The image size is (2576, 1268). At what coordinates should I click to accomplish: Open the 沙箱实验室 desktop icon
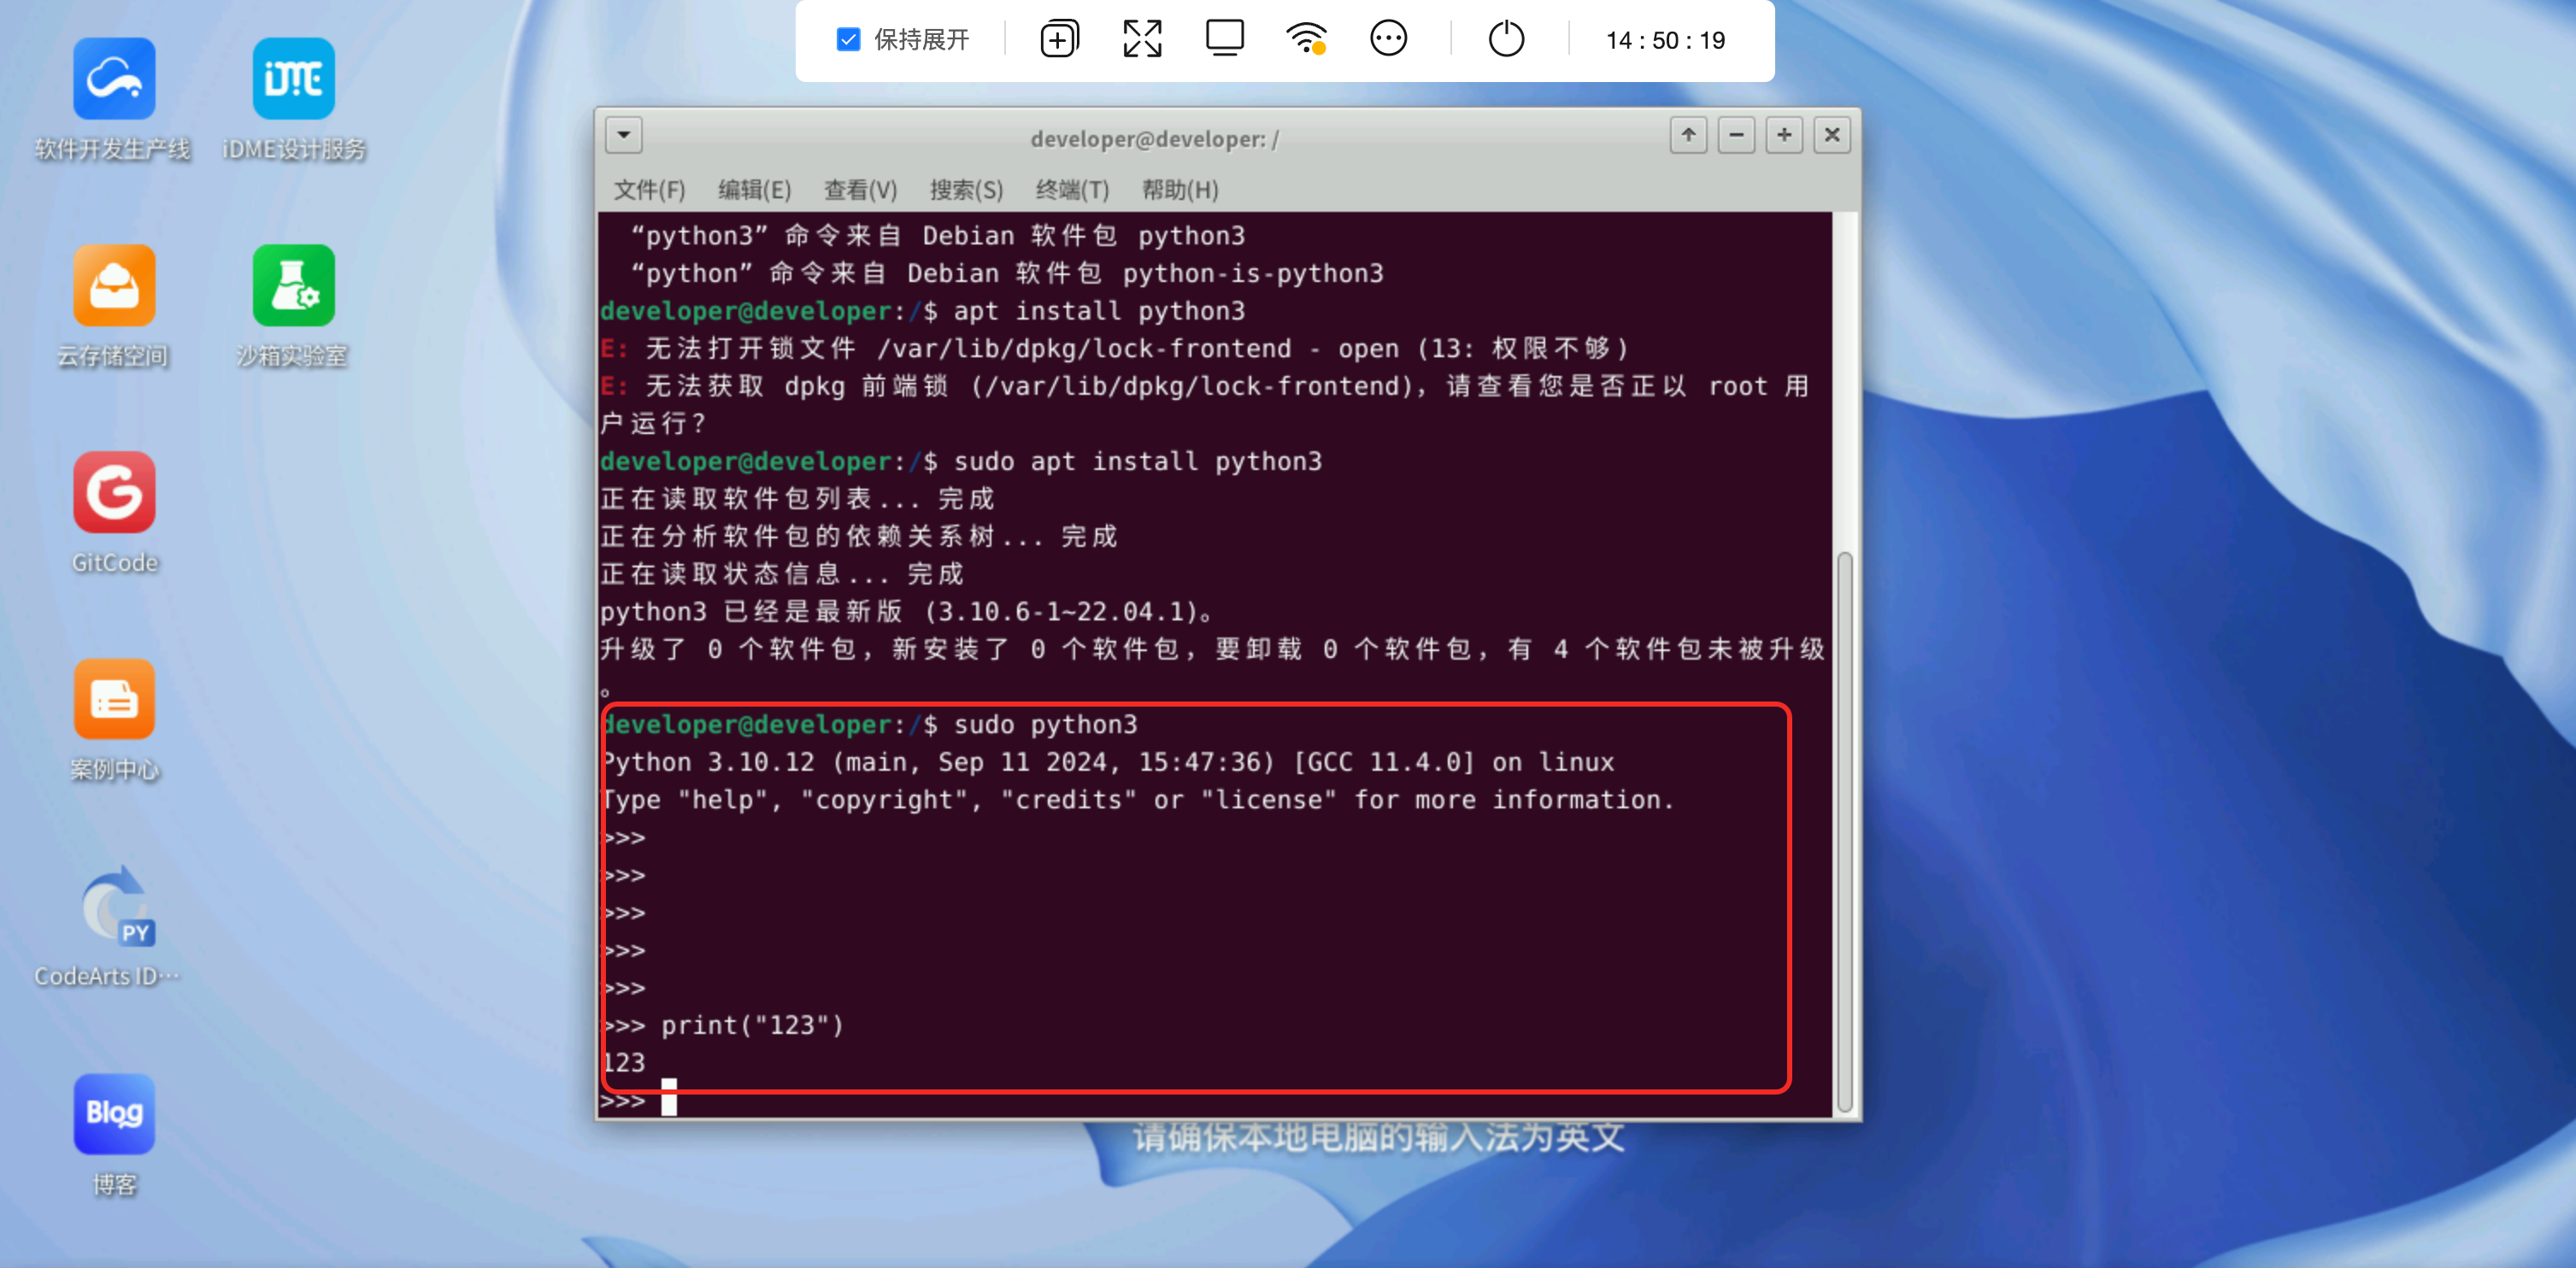(x=293, y=286)
